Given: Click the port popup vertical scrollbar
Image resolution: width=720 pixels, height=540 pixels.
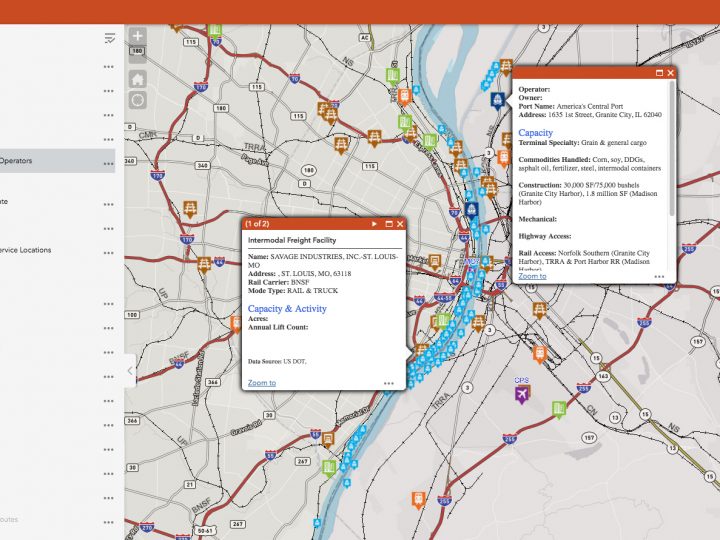Looking at the screenshot, I should pos(672,150).
